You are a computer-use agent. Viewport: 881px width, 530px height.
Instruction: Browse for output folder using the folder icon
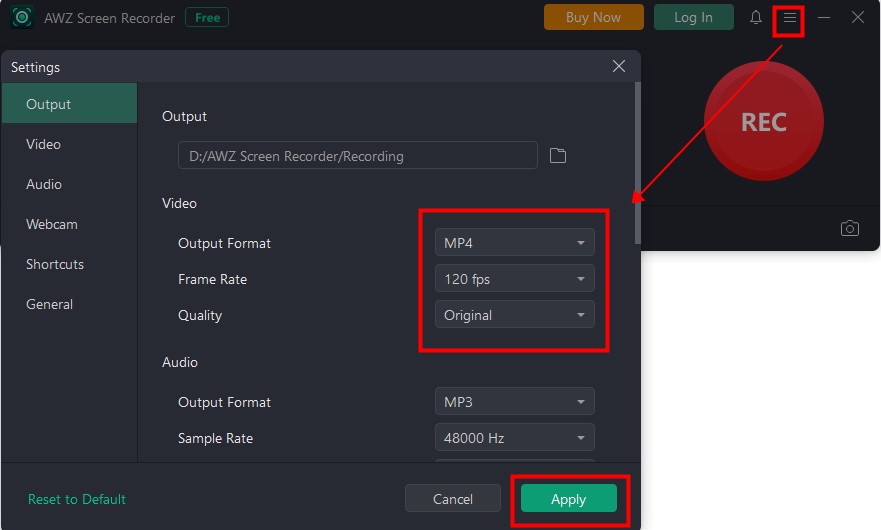557,156
